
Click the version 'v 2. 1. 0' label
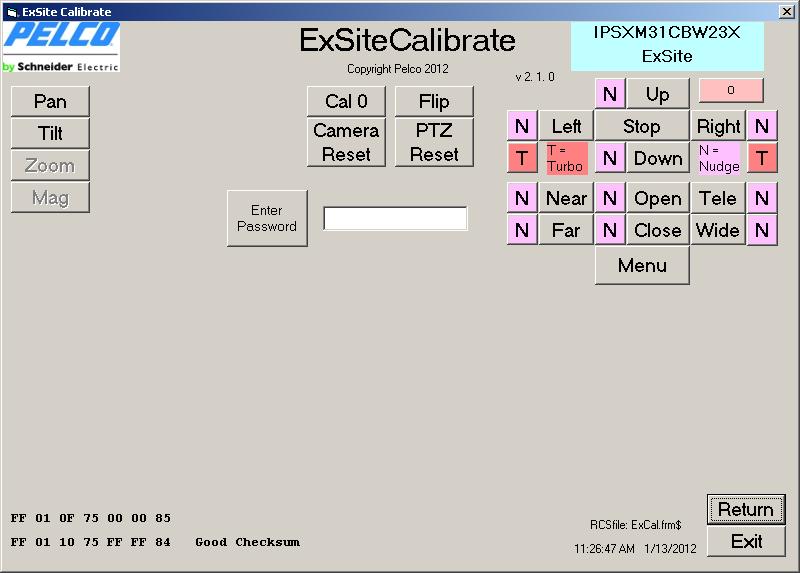535,77
